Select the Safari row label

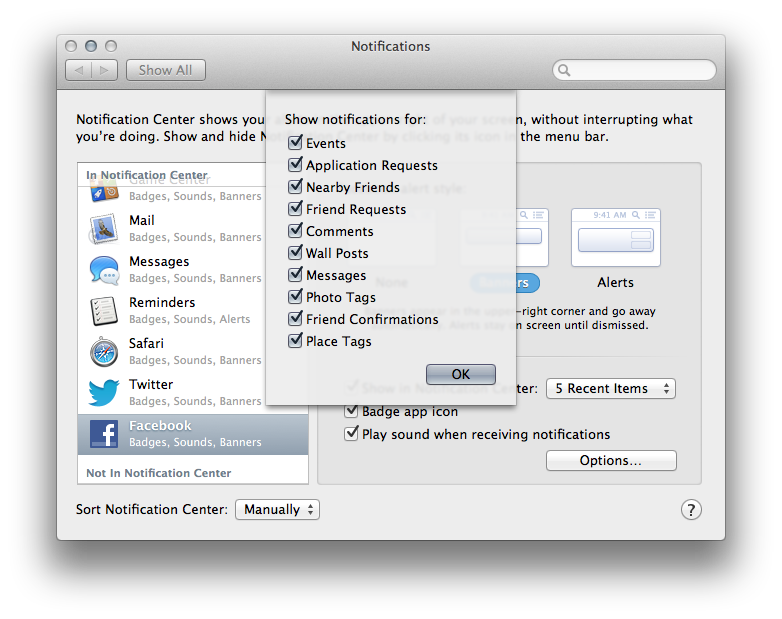[146, 344]
